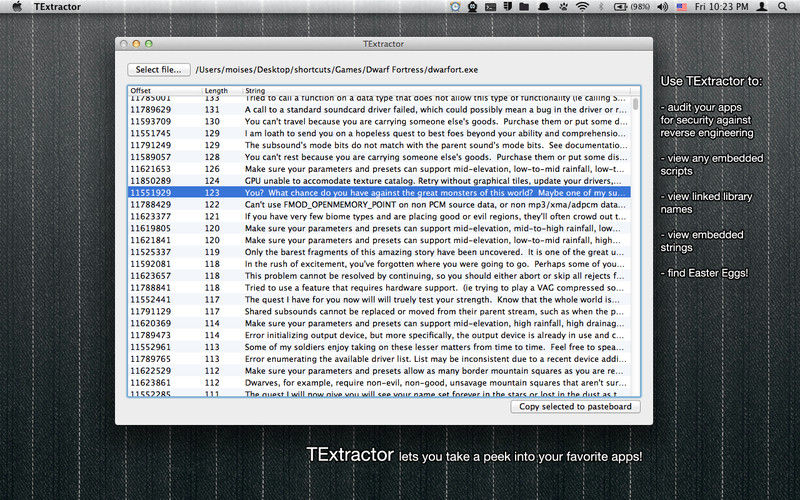The image size is (800, 500).
Task: Click the terminal icon in menu bar
Action: pyautogui.click(x=490, y=7)
